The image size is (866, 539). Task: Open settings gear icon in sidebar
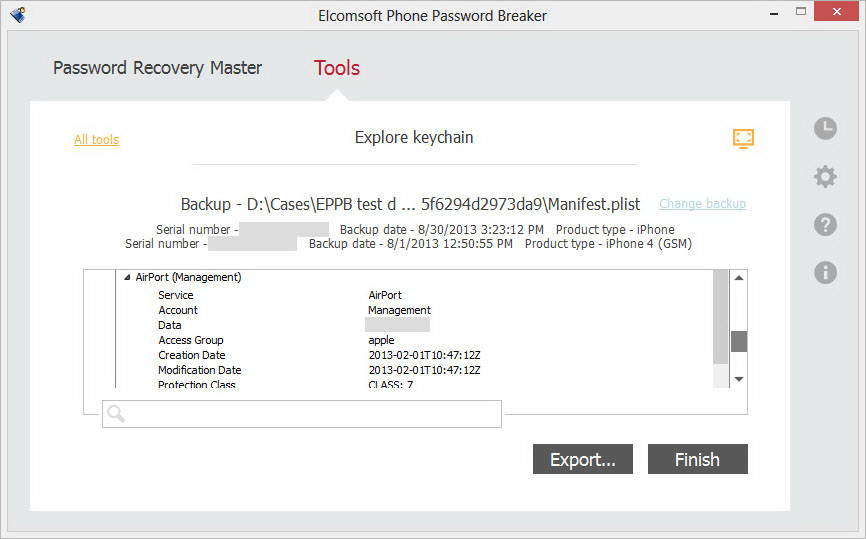[825, 177]
